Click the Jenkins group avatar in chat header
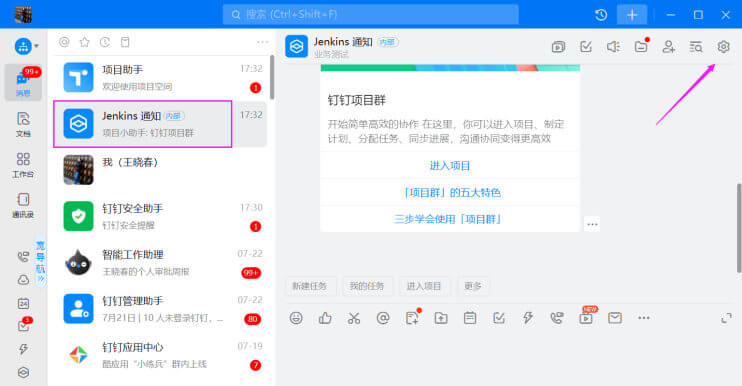742x386 pixels. [297, 46]
